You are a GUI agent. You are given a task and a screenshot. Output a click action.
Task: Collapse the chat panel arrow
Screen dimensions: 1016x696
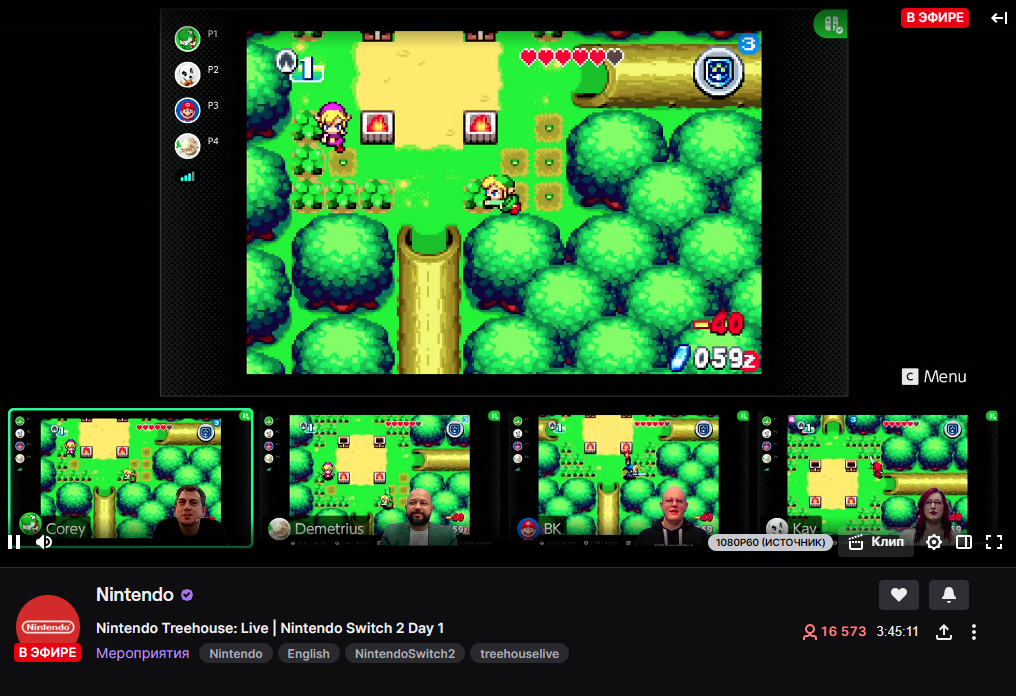(999, 18)
